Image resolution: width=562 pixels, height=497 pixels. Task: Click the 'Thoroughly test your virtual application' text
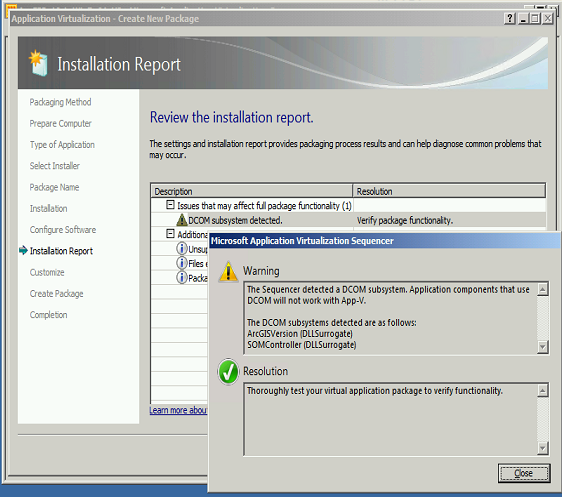375,391
